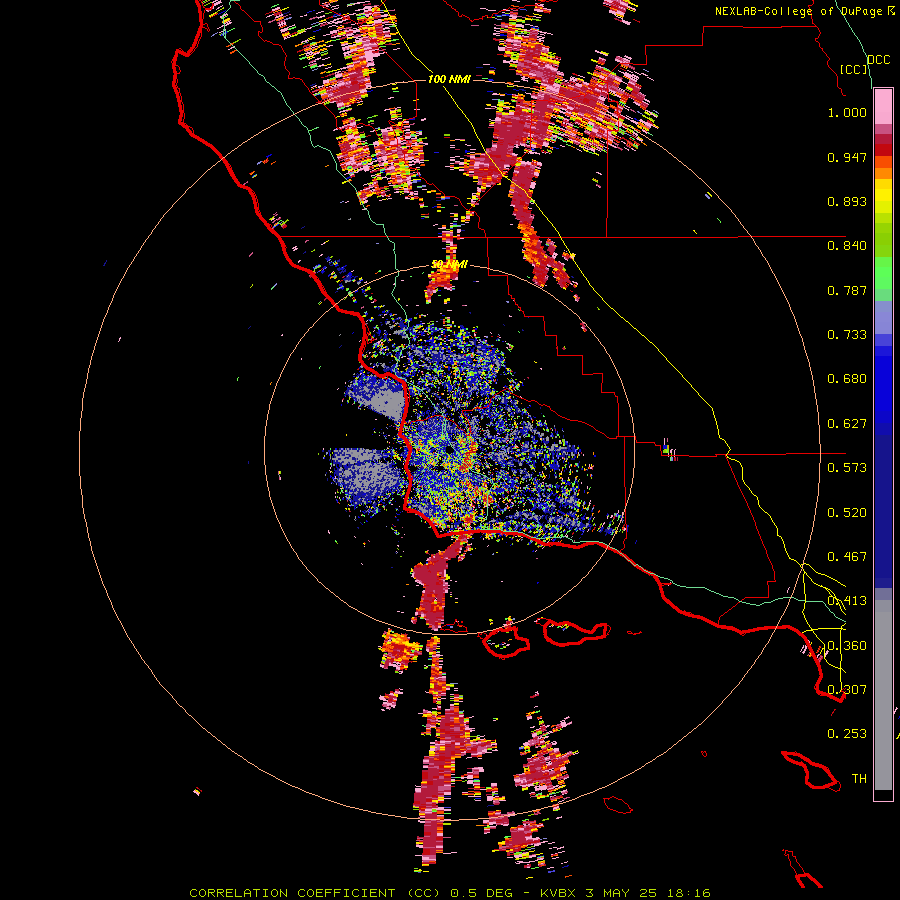Click the 0.467 legend value
The width and height of the screenshot is (900, 900).
(847, 557)
